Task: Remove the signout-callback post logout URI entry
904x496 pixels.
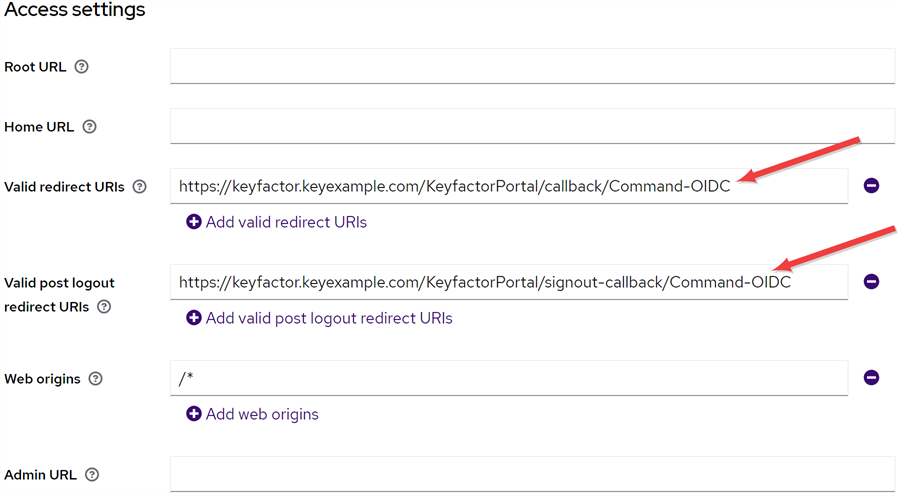Action: [871, 282]
